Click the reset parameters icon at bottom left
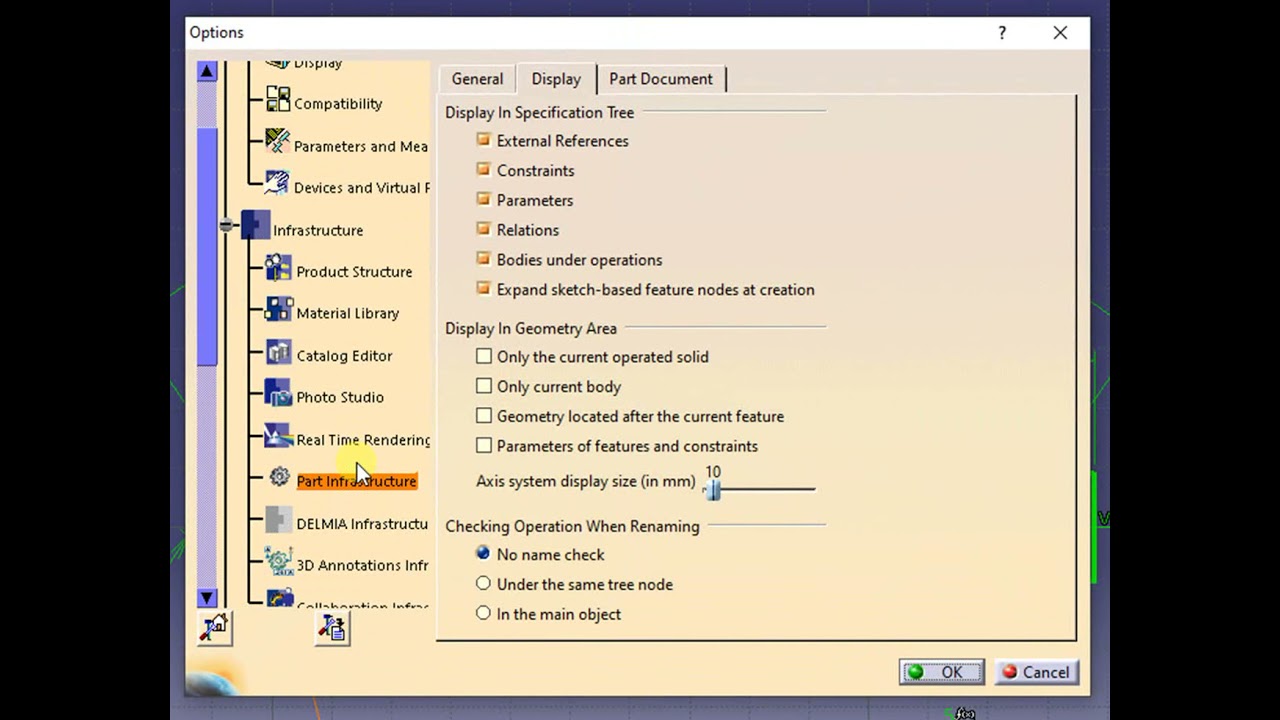The width and height of the screenshot is (1280, 720). pyautogui.click(x=215, y=628)
